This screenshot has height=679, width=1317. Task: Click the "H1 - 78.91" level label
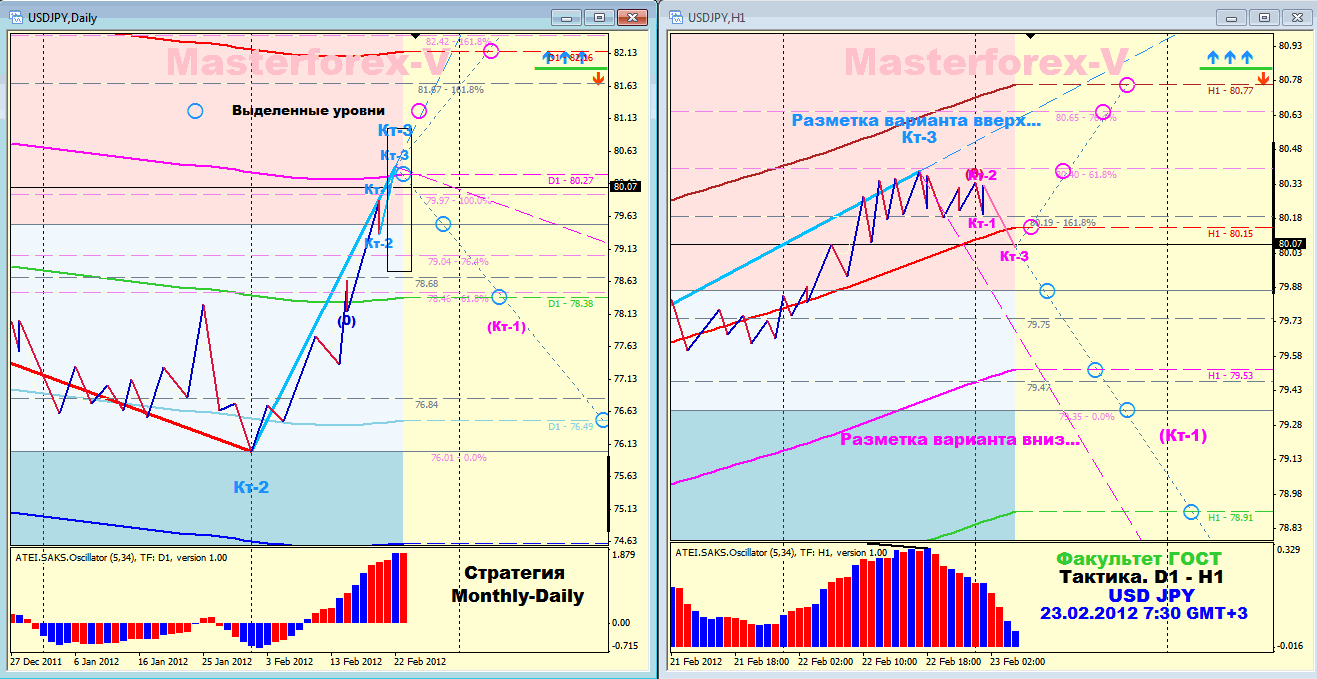click(x=1230, y=518)
